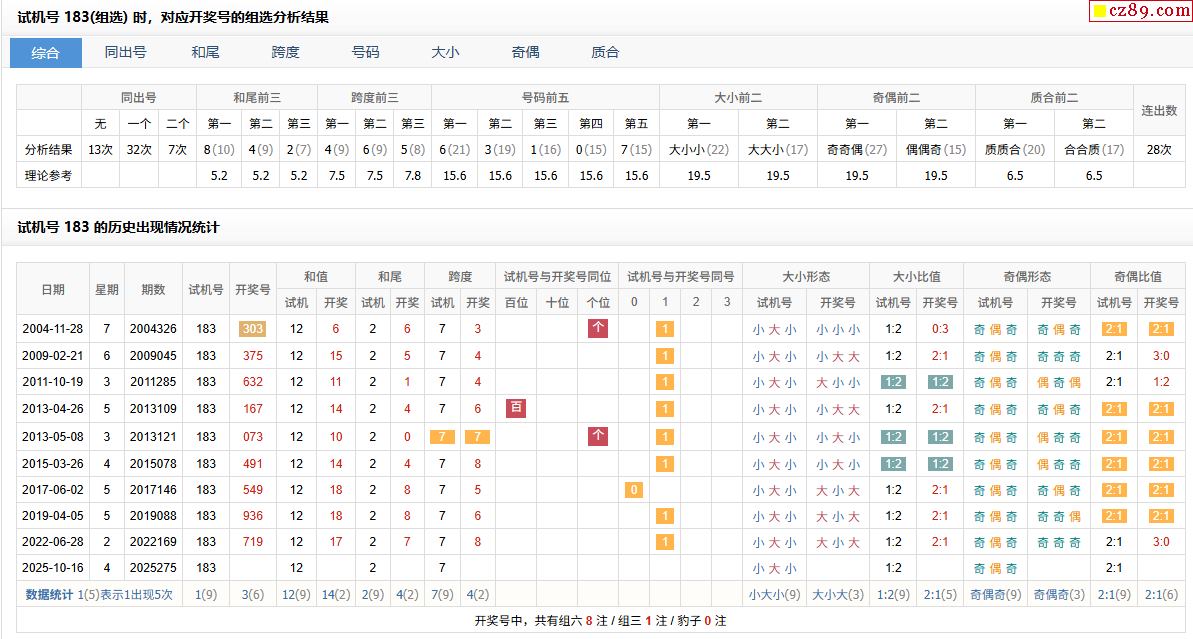The width and height of the screenshot is (1193, 639).
Task: Click the 分析结果 row label
Action: 48,150
